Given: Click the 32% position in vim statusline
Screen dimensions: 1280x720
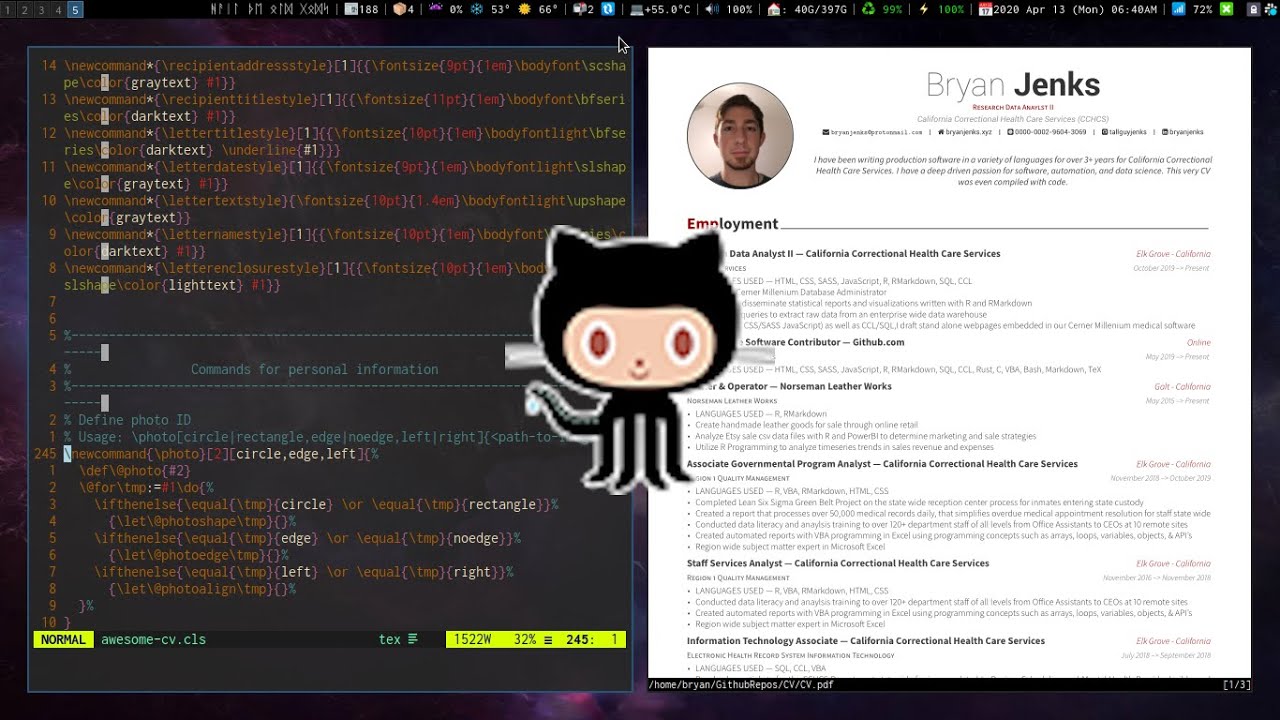Looking at the screenshot, I should click(x=524, y=639).
